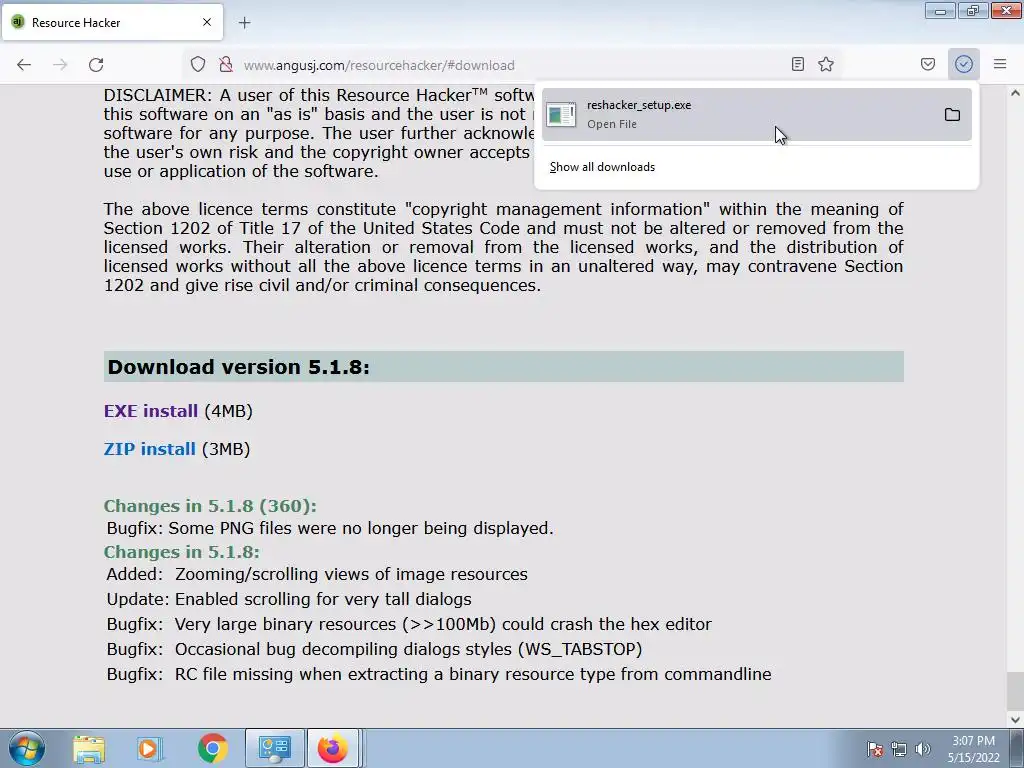
Task: Reload the current page
Action: click(x=96, y=65)
